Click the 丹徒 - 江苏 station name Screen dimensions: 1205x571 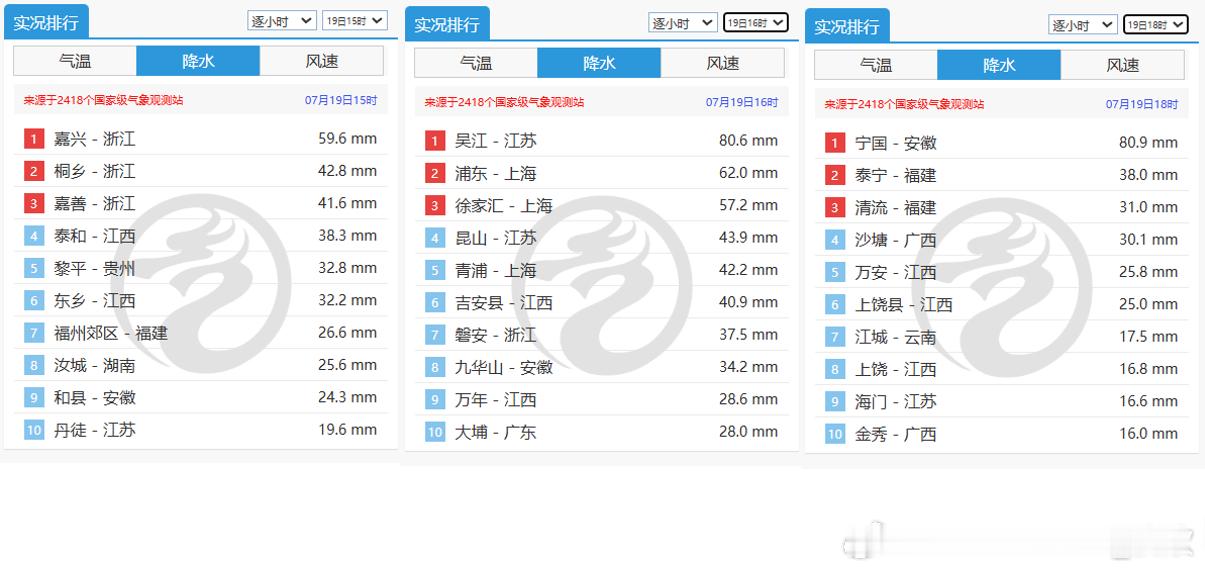coord(94,430)
